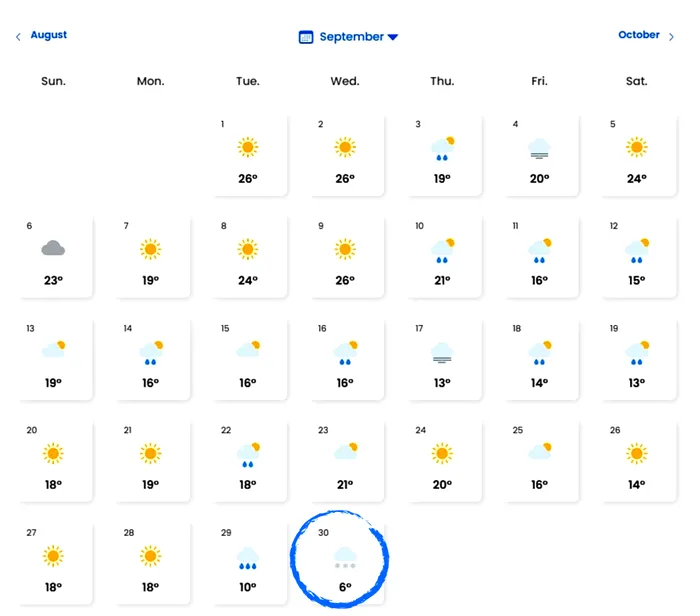The height and width of the screenshot is (616, 700).
Task: Select the gray cloud icon on September 6
Action: tap(53, 248)
